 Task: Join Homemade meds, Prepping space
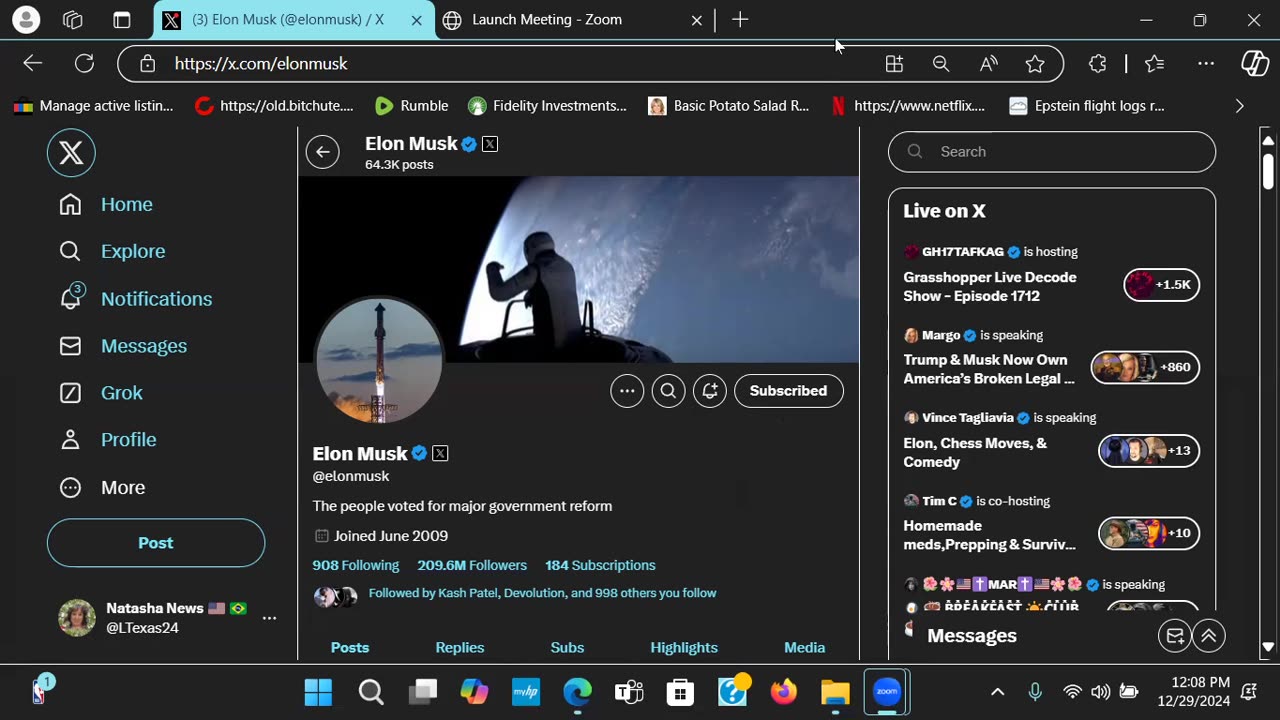tap(990, 535)
